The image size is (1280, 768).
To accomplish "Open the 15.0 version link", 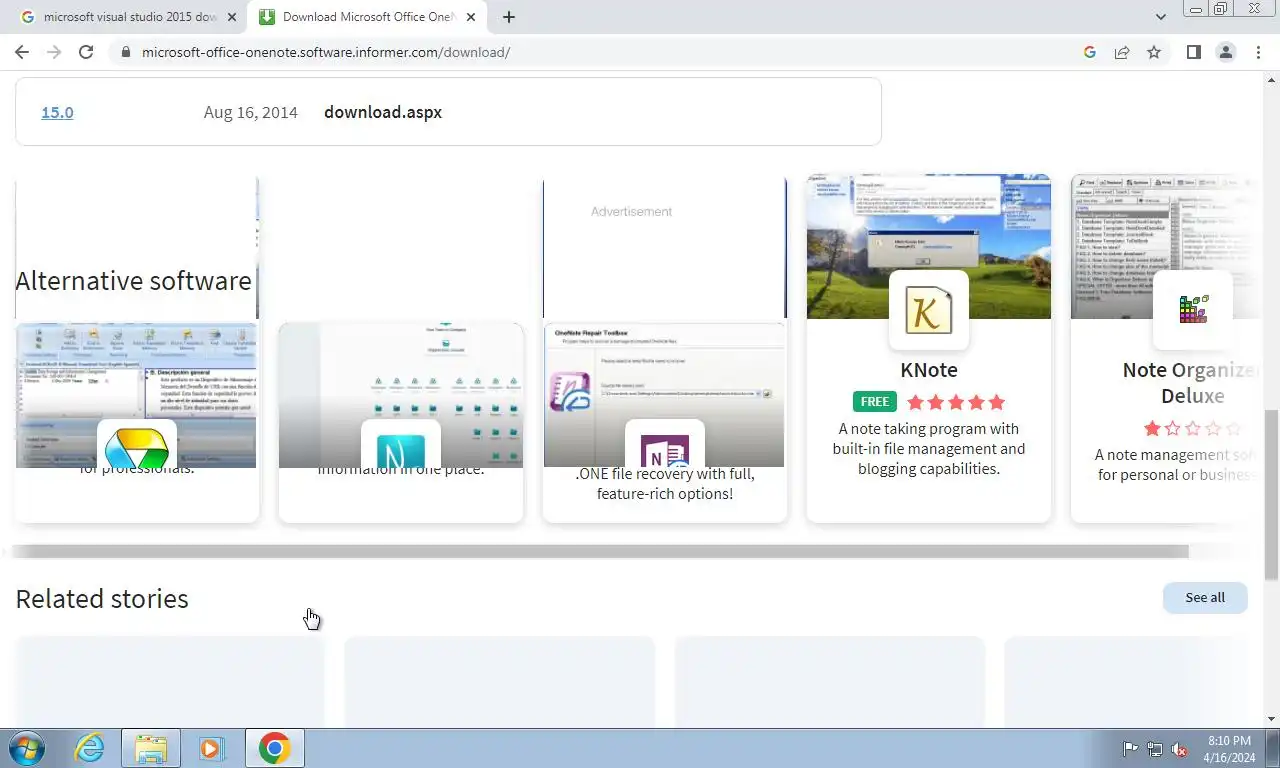I will (x=57, y=112).
